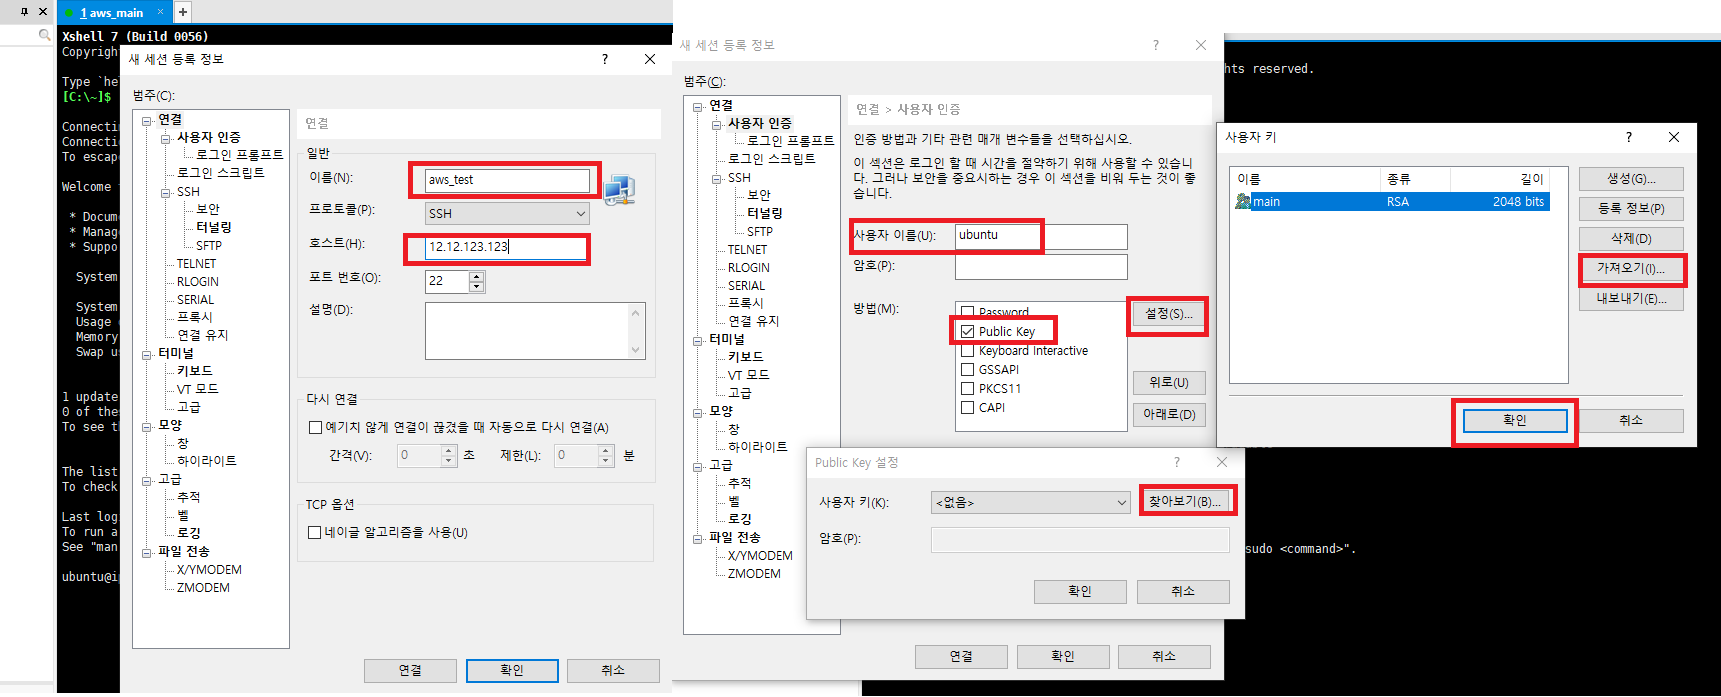Click the 가져오기(I)... import button
1721x697 pixels.
click(x=1631, y=269)
